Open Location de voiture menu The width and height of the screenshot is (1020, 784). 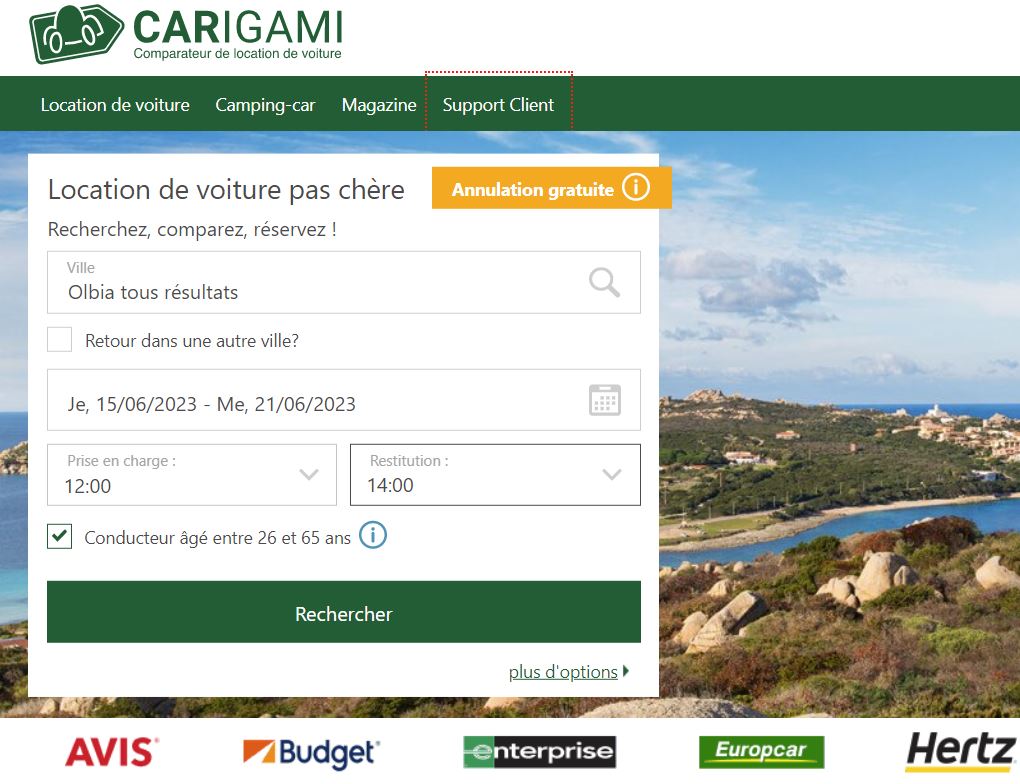point(115,105)
